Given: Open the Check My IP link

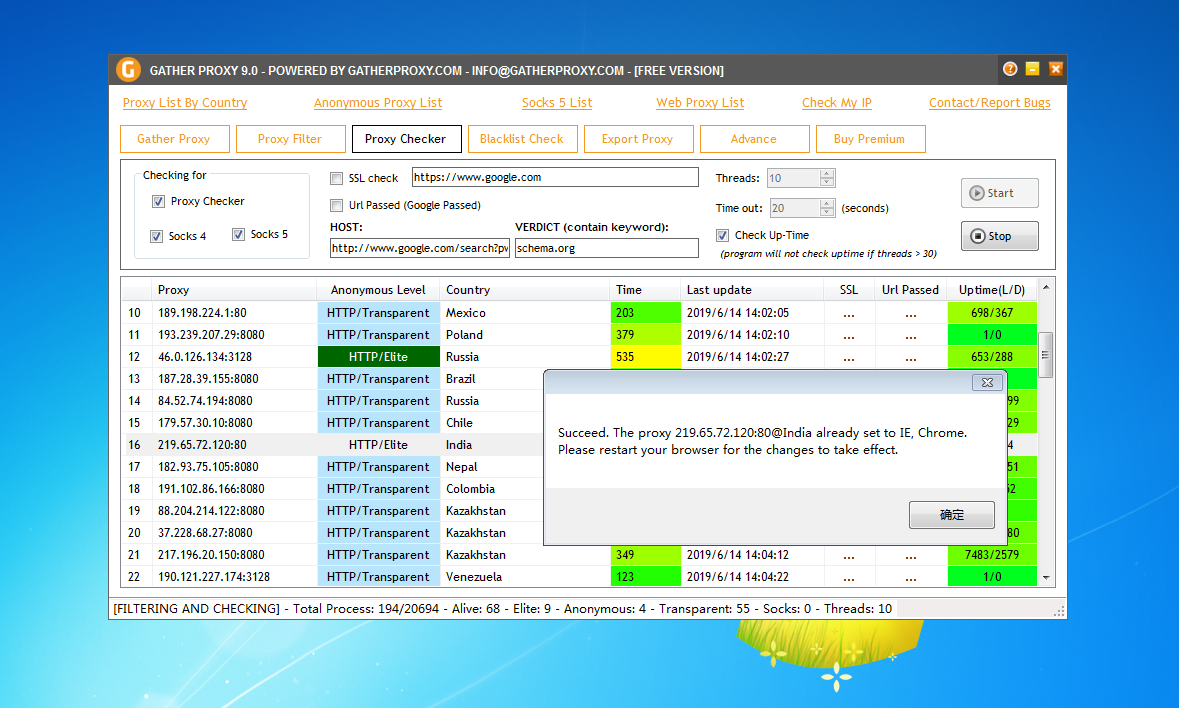Looking at the screenshot, I should 837,103.
